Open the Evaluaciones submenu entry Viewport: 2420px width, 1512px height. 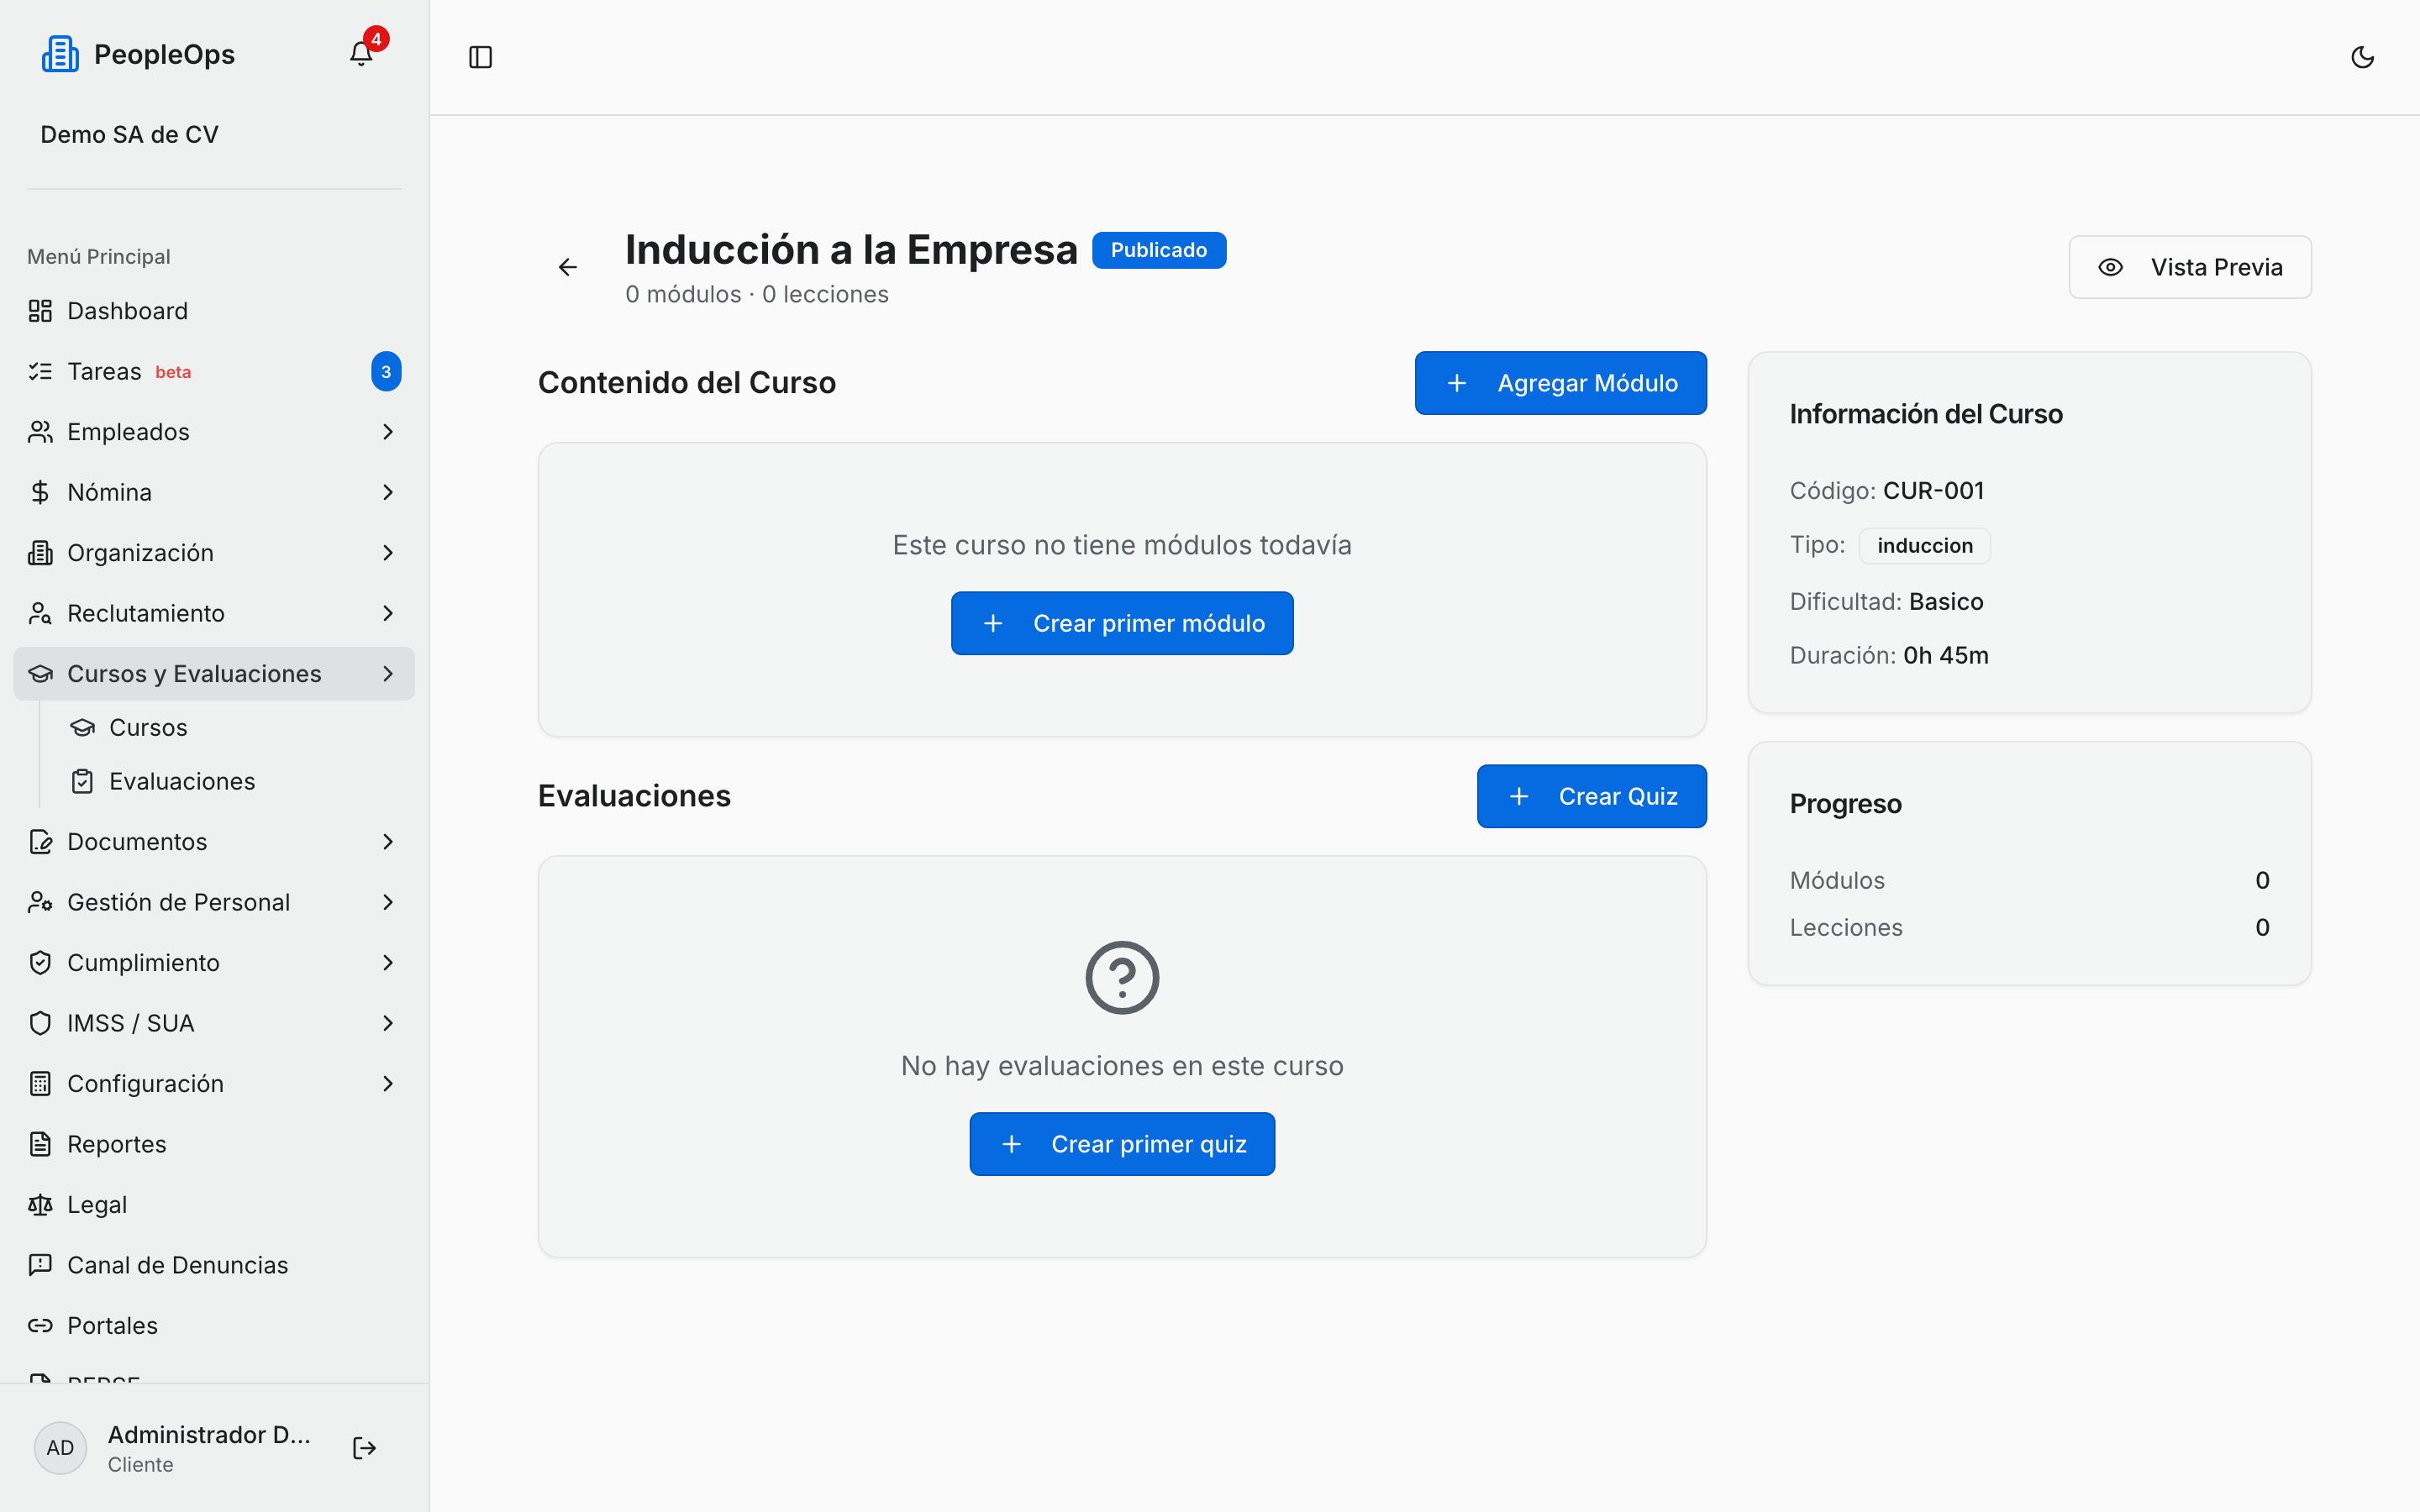tap(236, 781)
